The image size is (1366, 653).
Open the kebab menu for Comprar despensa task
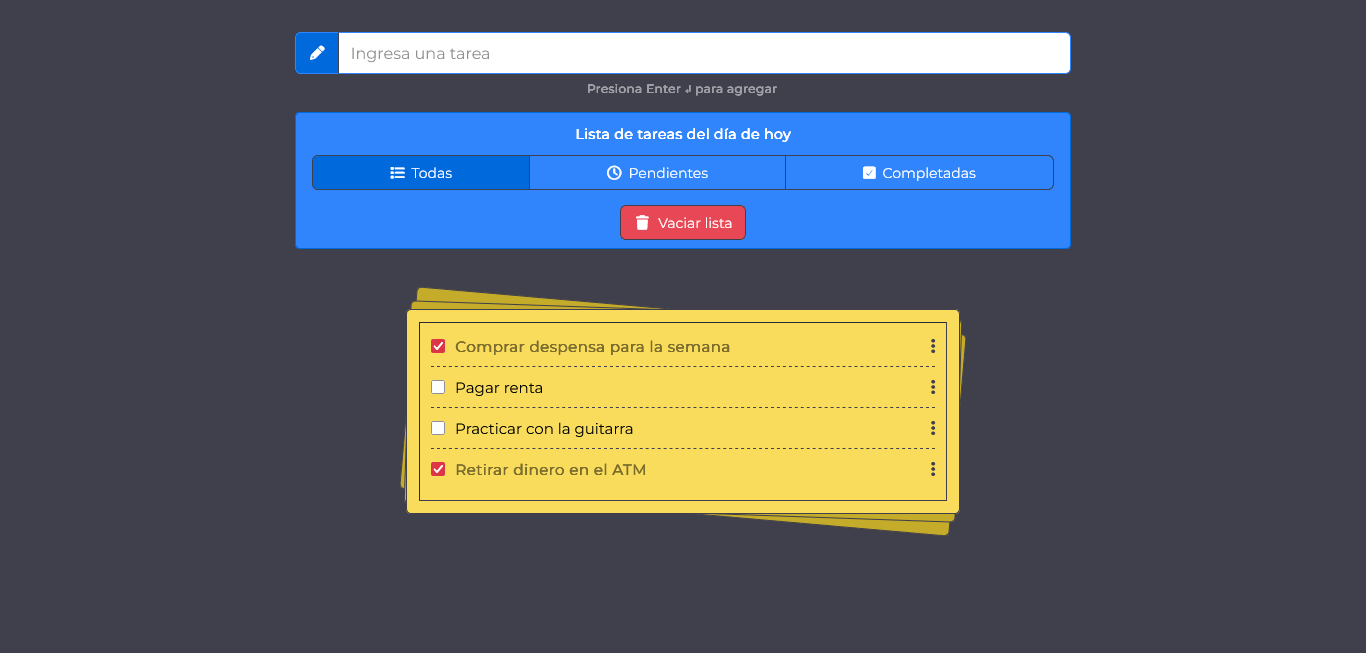click(x=932, y=345)
